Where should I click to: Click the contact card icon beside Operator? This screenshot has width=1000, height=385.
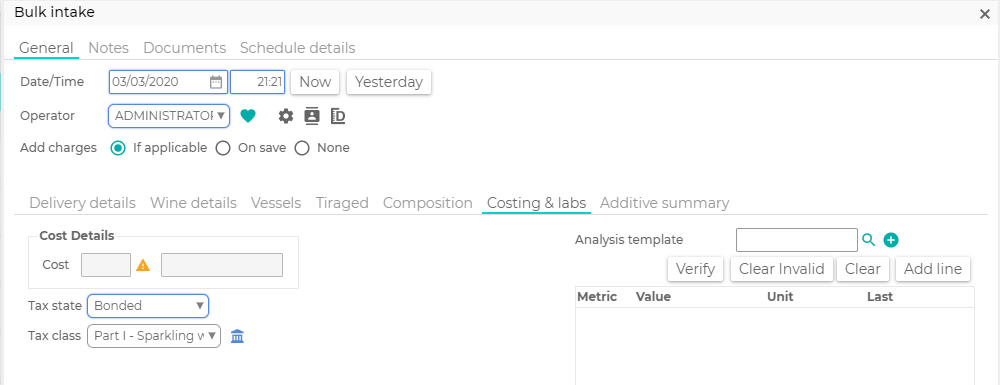(311, 115)
